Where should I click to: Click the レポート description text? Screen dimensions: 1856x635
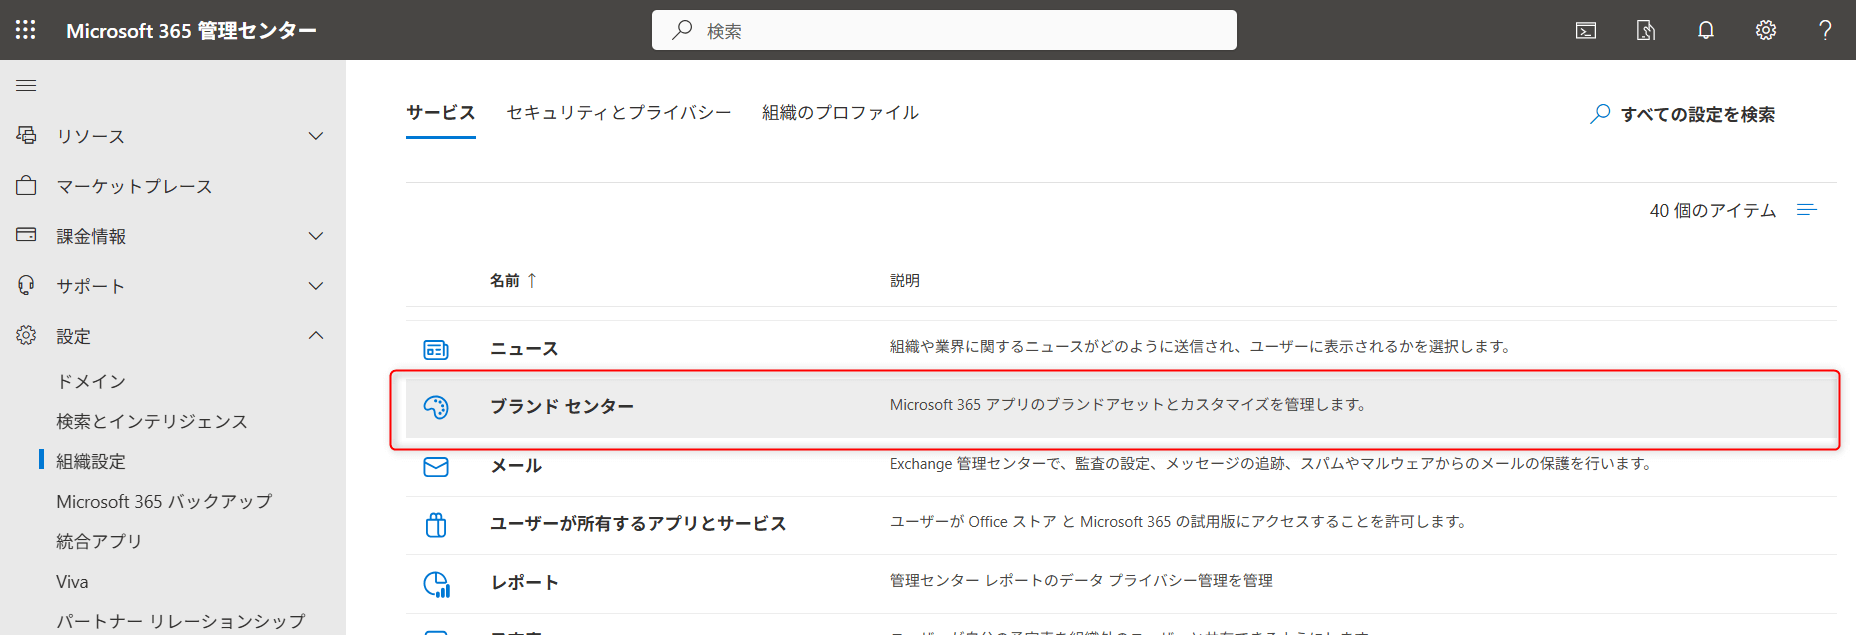pyautogui.click(x=1081, y=580)
